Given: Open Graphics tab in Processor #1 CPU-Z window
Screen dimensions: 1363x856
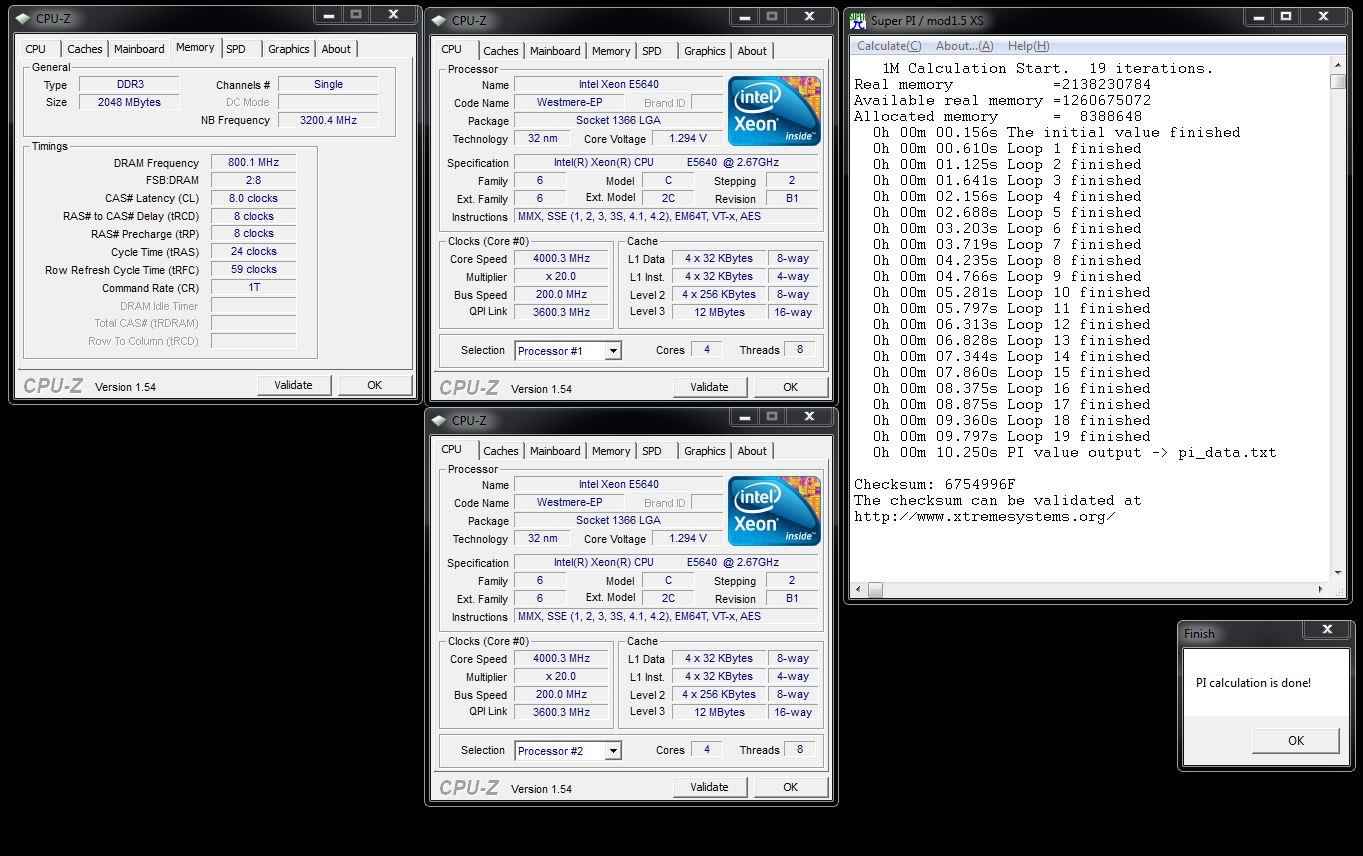Looking at the screenshot, I should (704, 51).
